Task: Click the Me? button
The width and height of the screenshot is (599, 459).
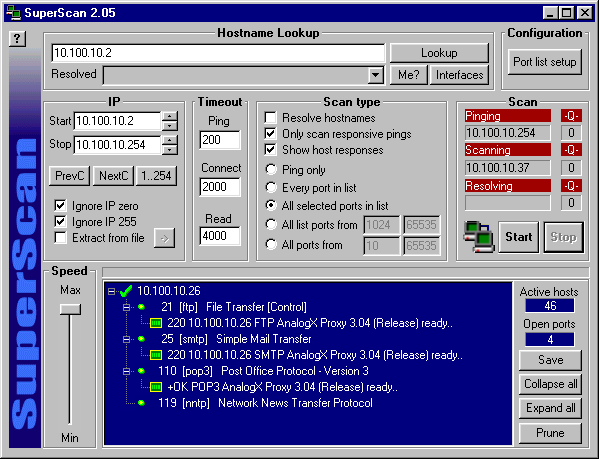Action: pyautogui.click(x=408, y=75)
